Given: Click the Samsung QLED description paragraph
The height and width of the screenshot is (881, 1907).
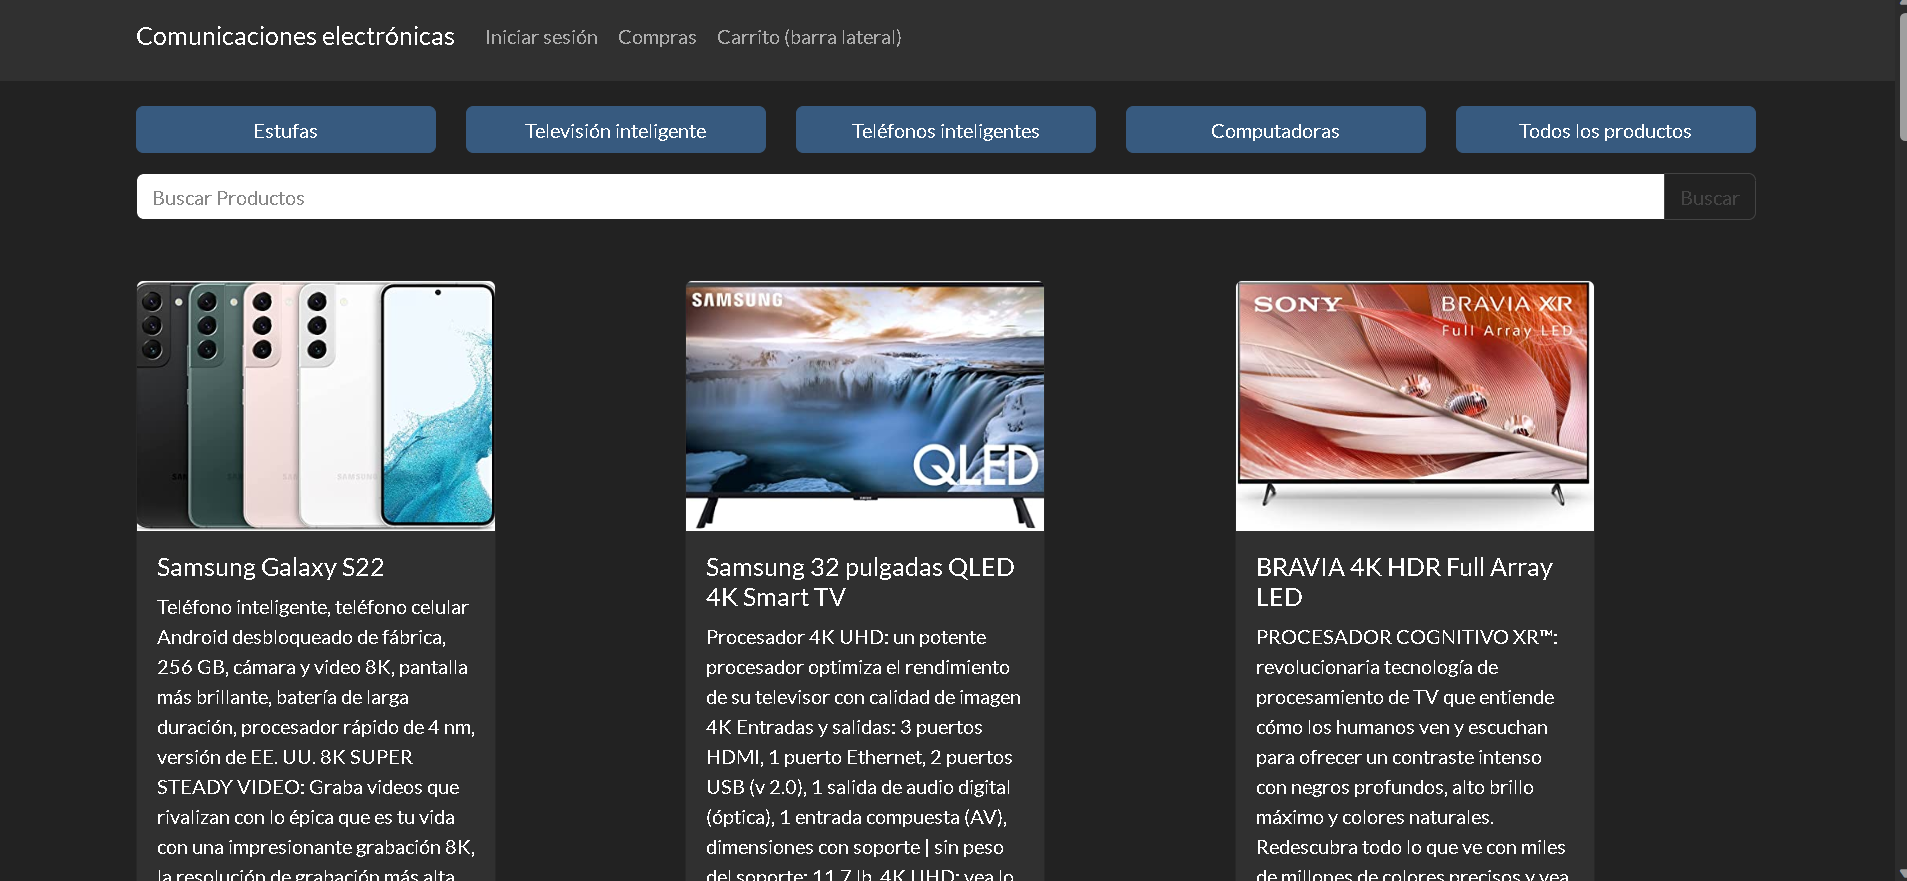Looking at the screenshot, I should (865, 755).
